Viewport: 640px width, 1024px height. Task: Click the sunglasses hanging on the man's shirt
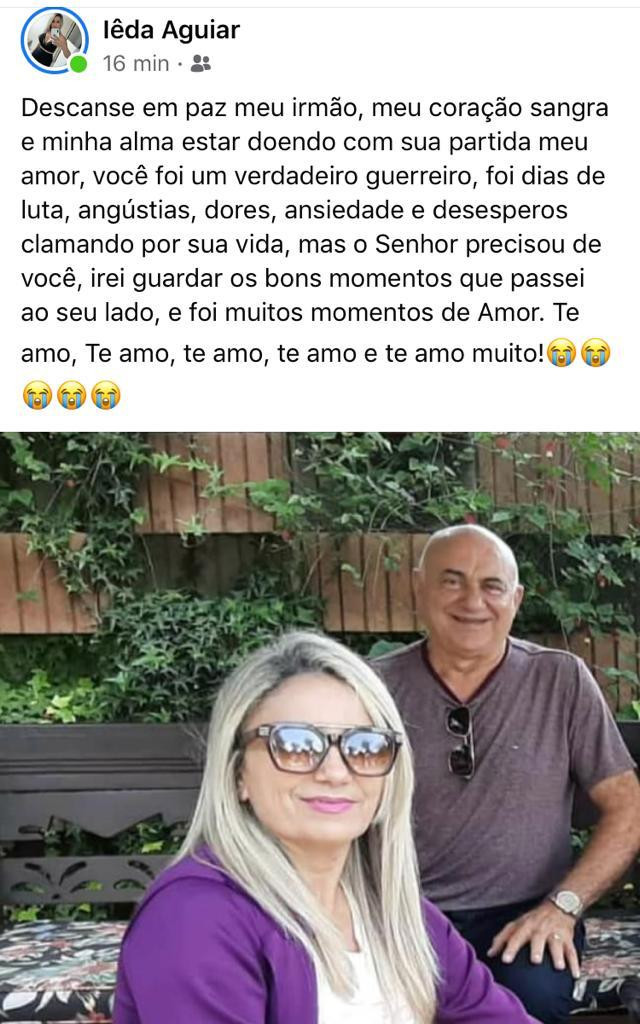coord(461,741)
